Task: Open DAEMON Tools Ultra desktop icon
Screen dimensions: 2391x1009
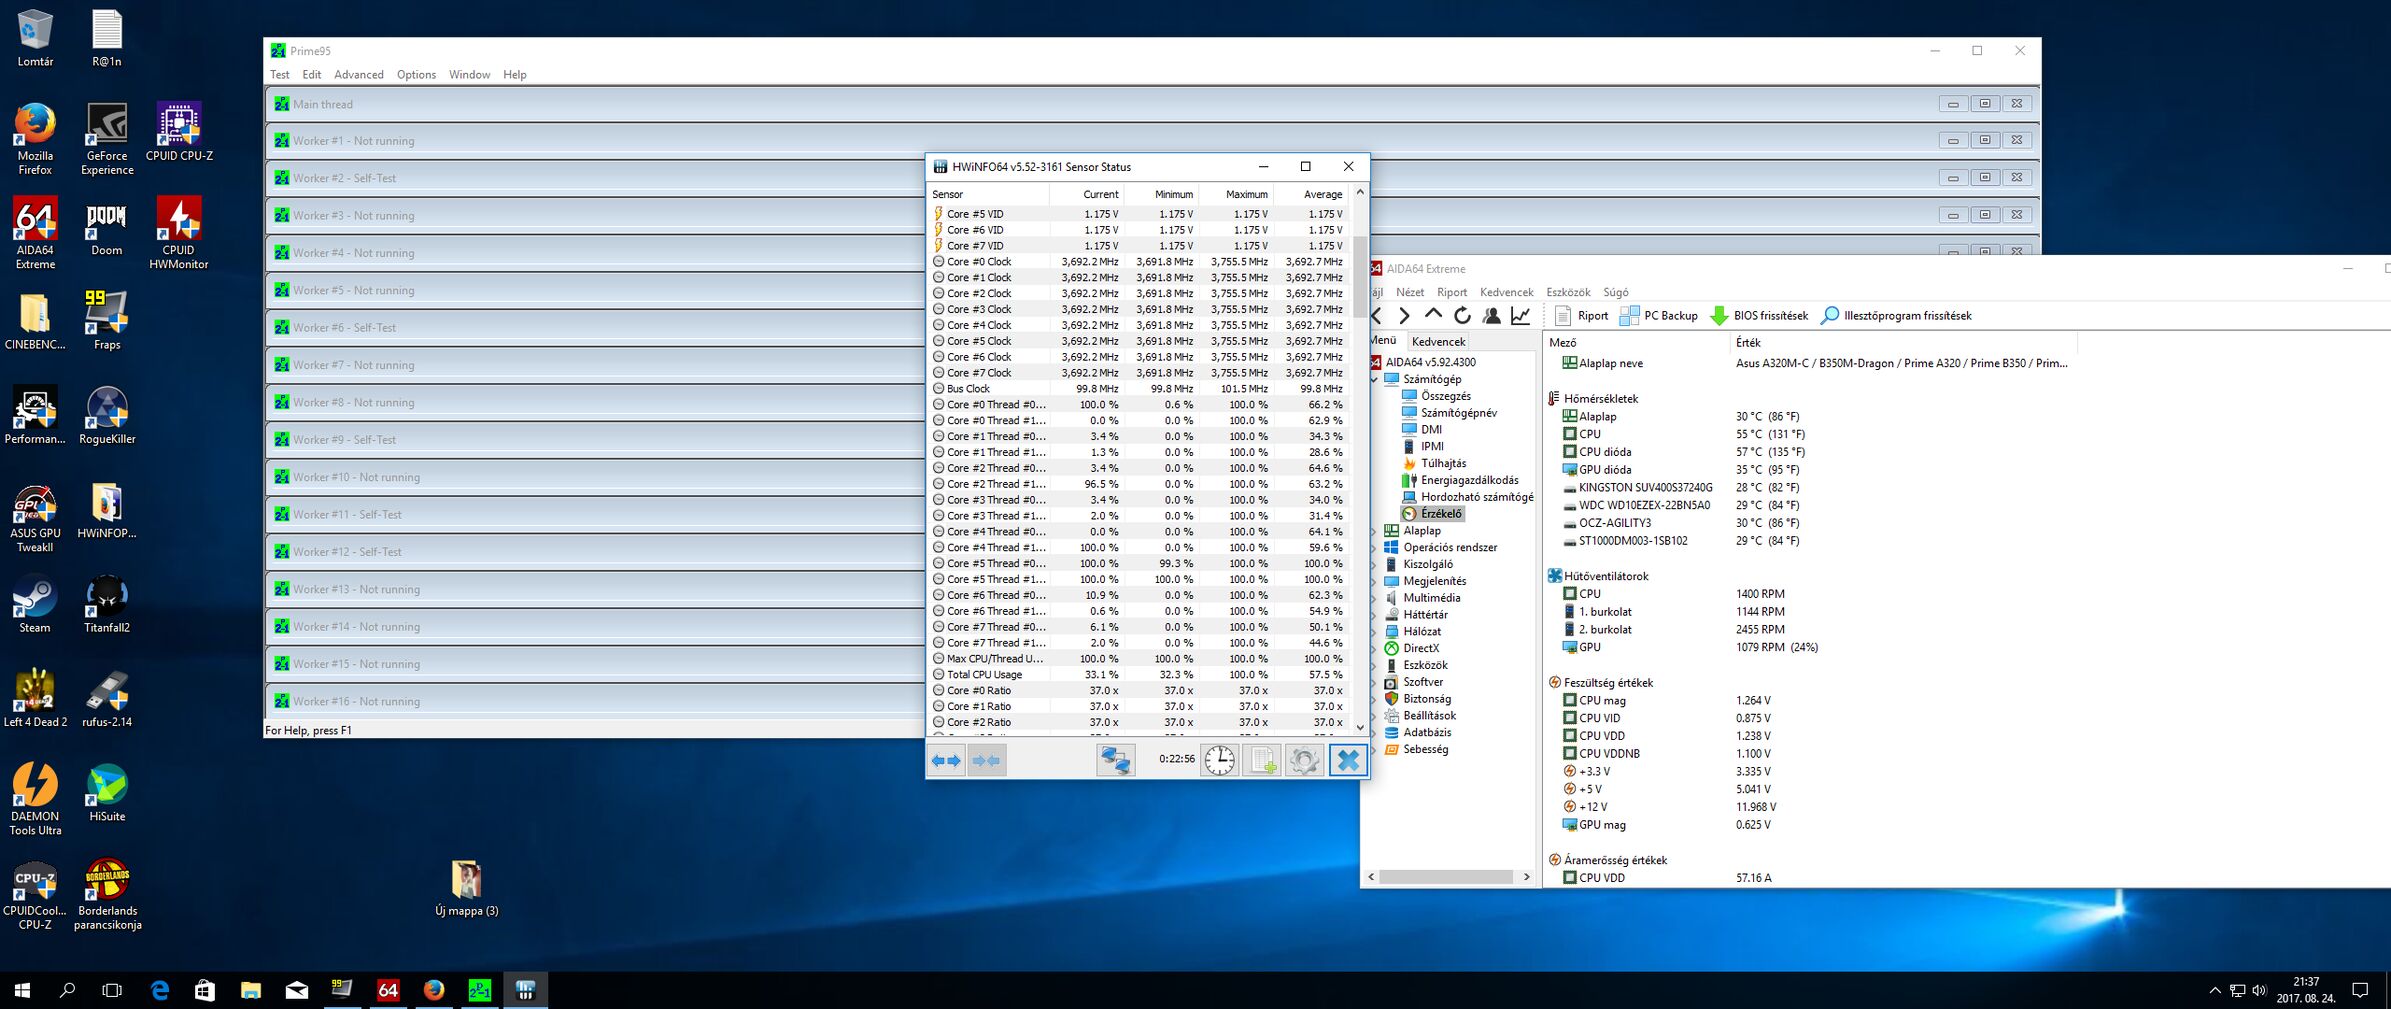Action: coord(35,799)
